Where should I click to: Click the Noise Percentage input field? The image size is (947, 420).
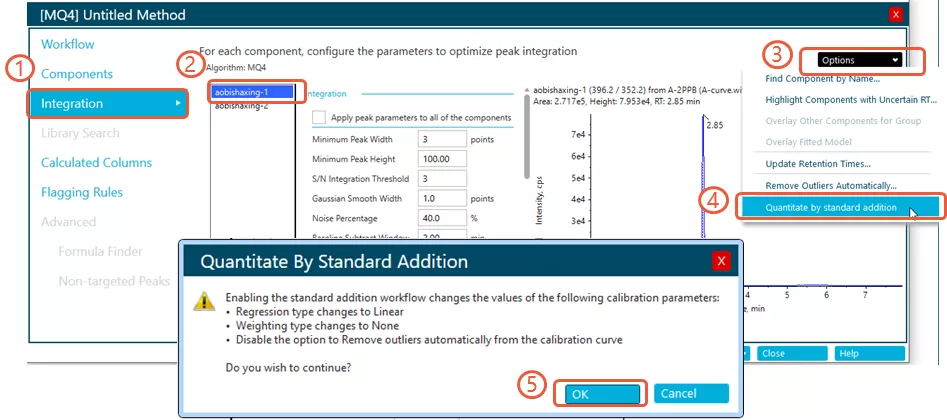pyautogui.click(x=441, y=218)
